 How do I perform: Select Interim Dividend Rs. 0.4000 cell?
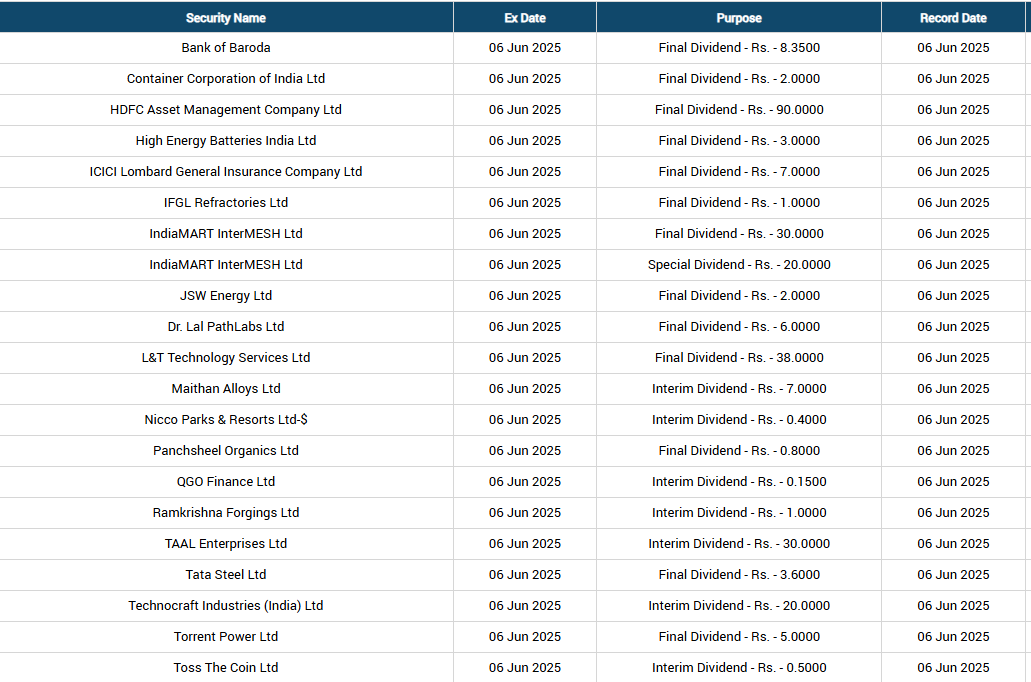click(739, 419)
